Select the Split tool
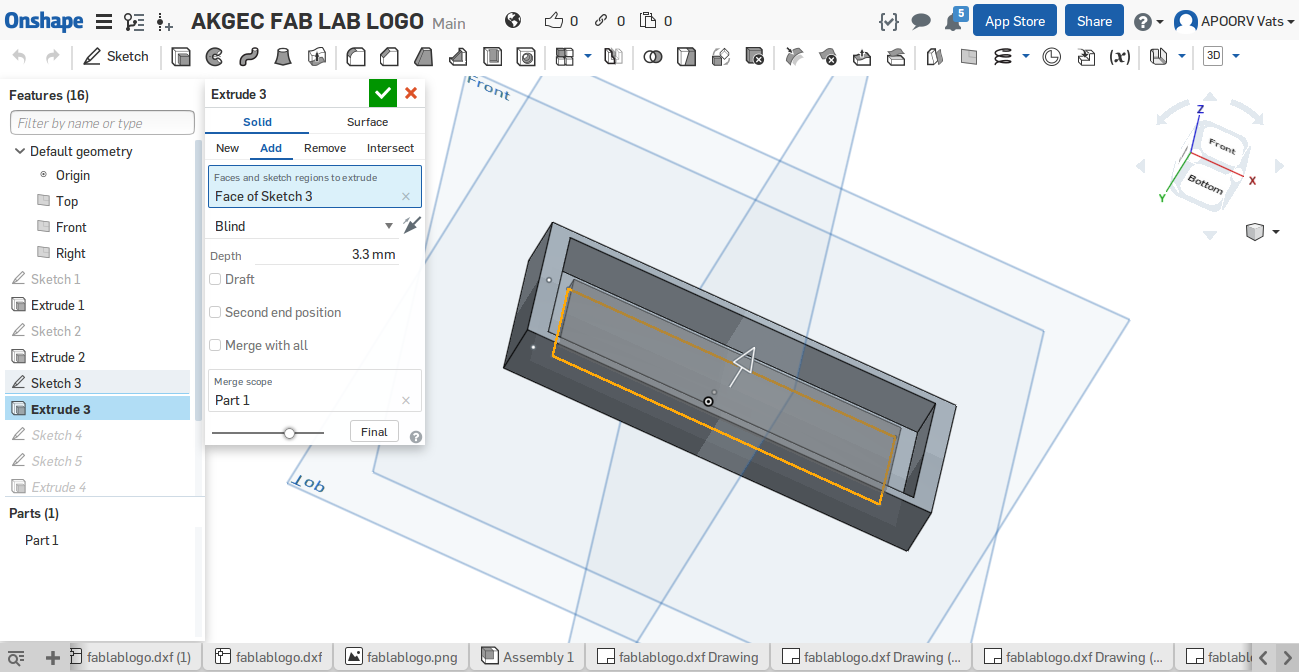Viewport: 1299px width, 672px height. pyautogui.click(x=686, y=57)
